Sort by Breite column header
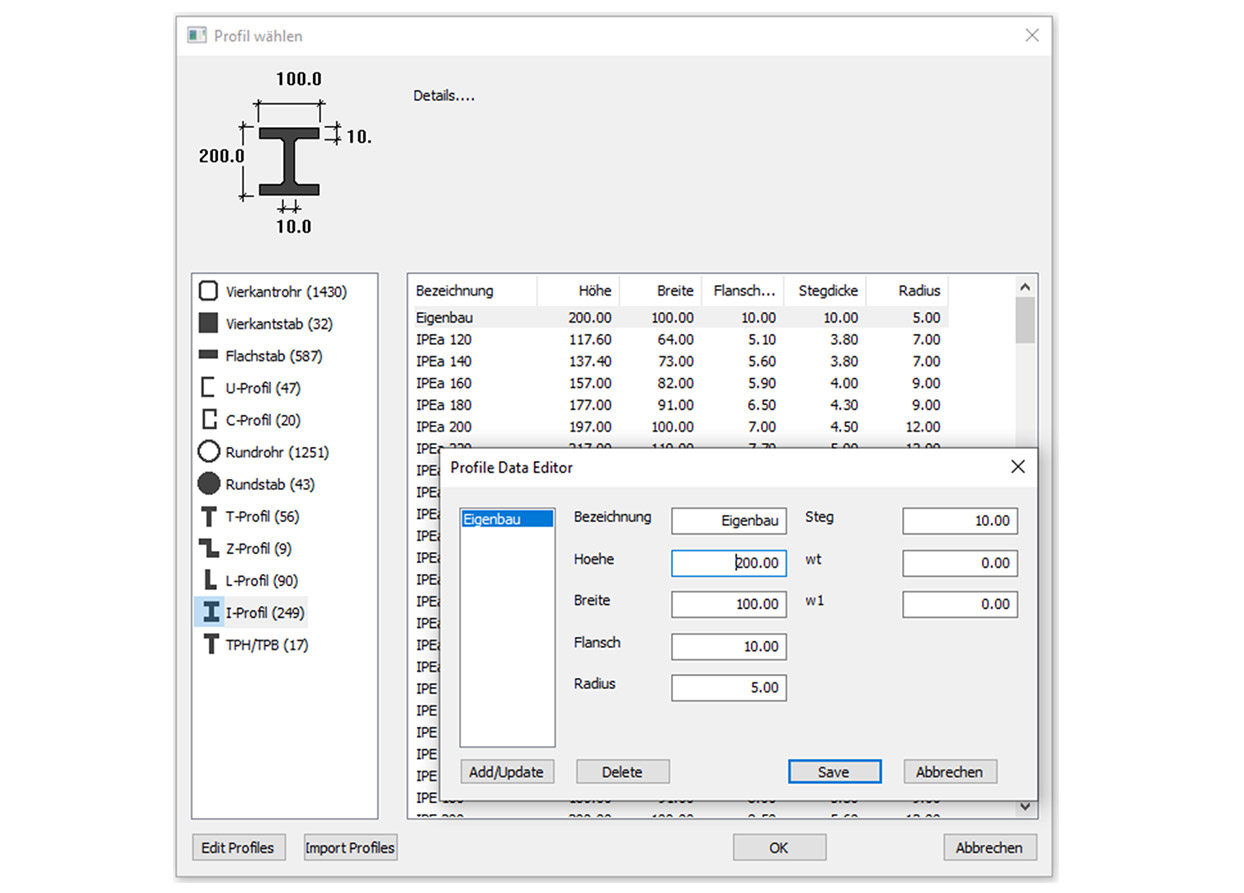Screen dimensions: 1244x893 [661, 291]
